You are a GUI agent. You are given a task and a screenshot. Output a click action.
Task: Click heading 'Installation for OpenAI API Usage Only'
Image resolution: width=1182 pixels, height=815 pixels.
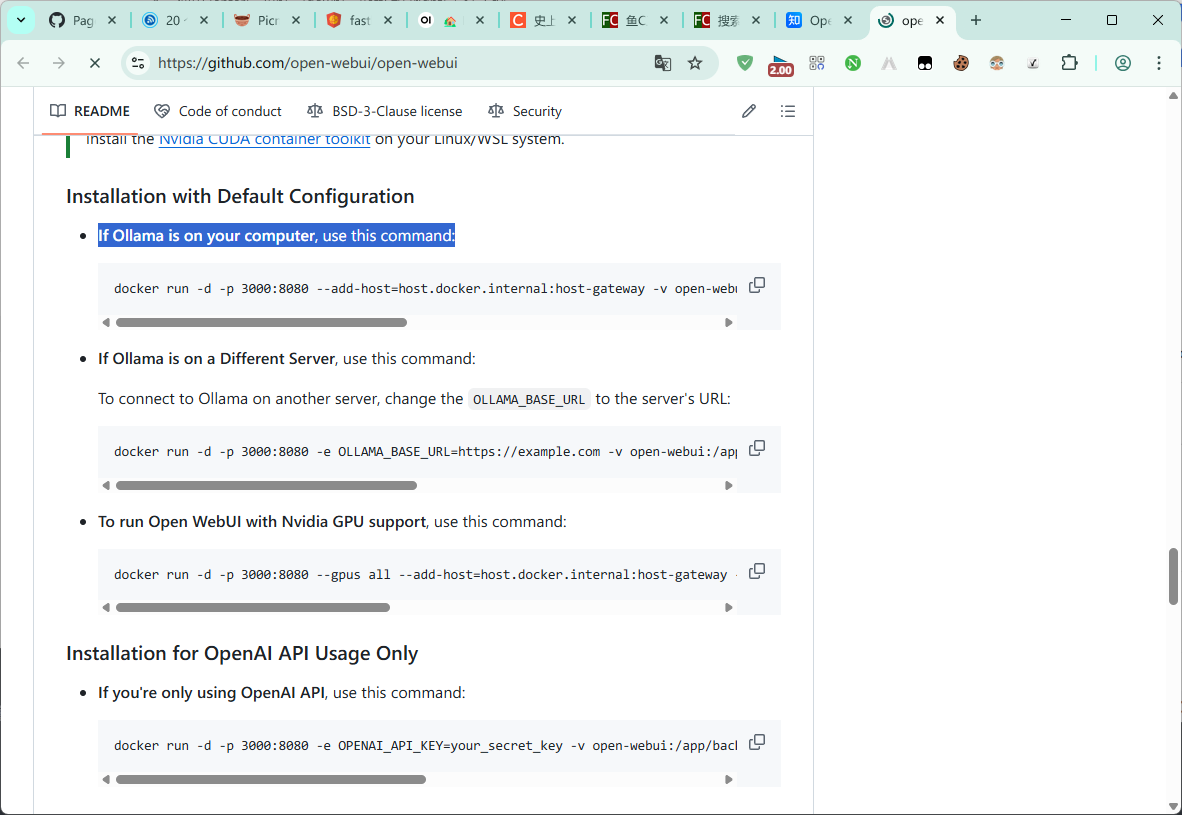click(242, 654)
